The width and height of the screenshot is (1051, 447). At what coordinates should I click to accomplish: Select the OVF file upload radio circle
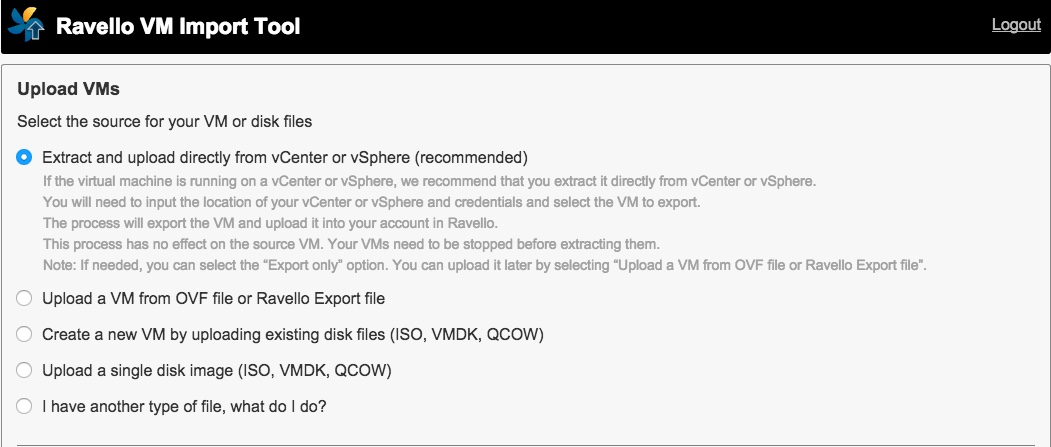point(24,298)
